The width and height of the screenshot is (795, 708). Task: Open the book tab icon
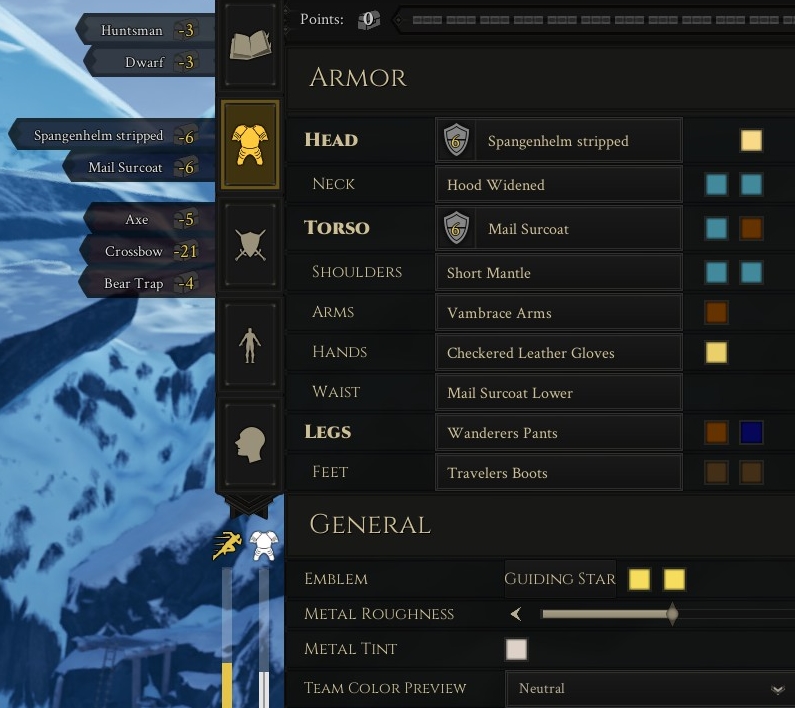(x=250, y=45)
